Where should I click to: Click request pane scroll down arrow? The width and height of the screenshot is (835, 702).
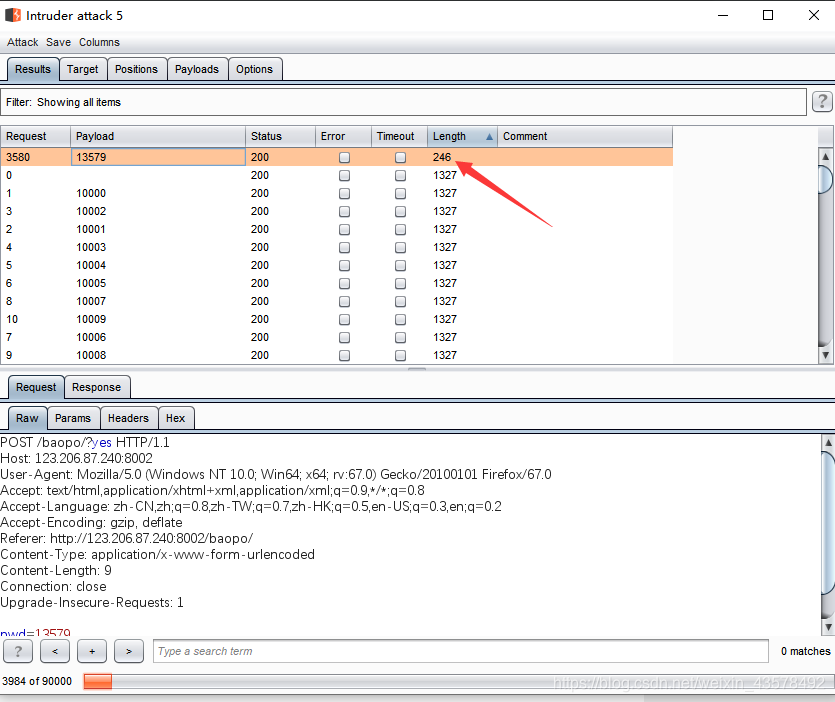click(x=828, y=627)
